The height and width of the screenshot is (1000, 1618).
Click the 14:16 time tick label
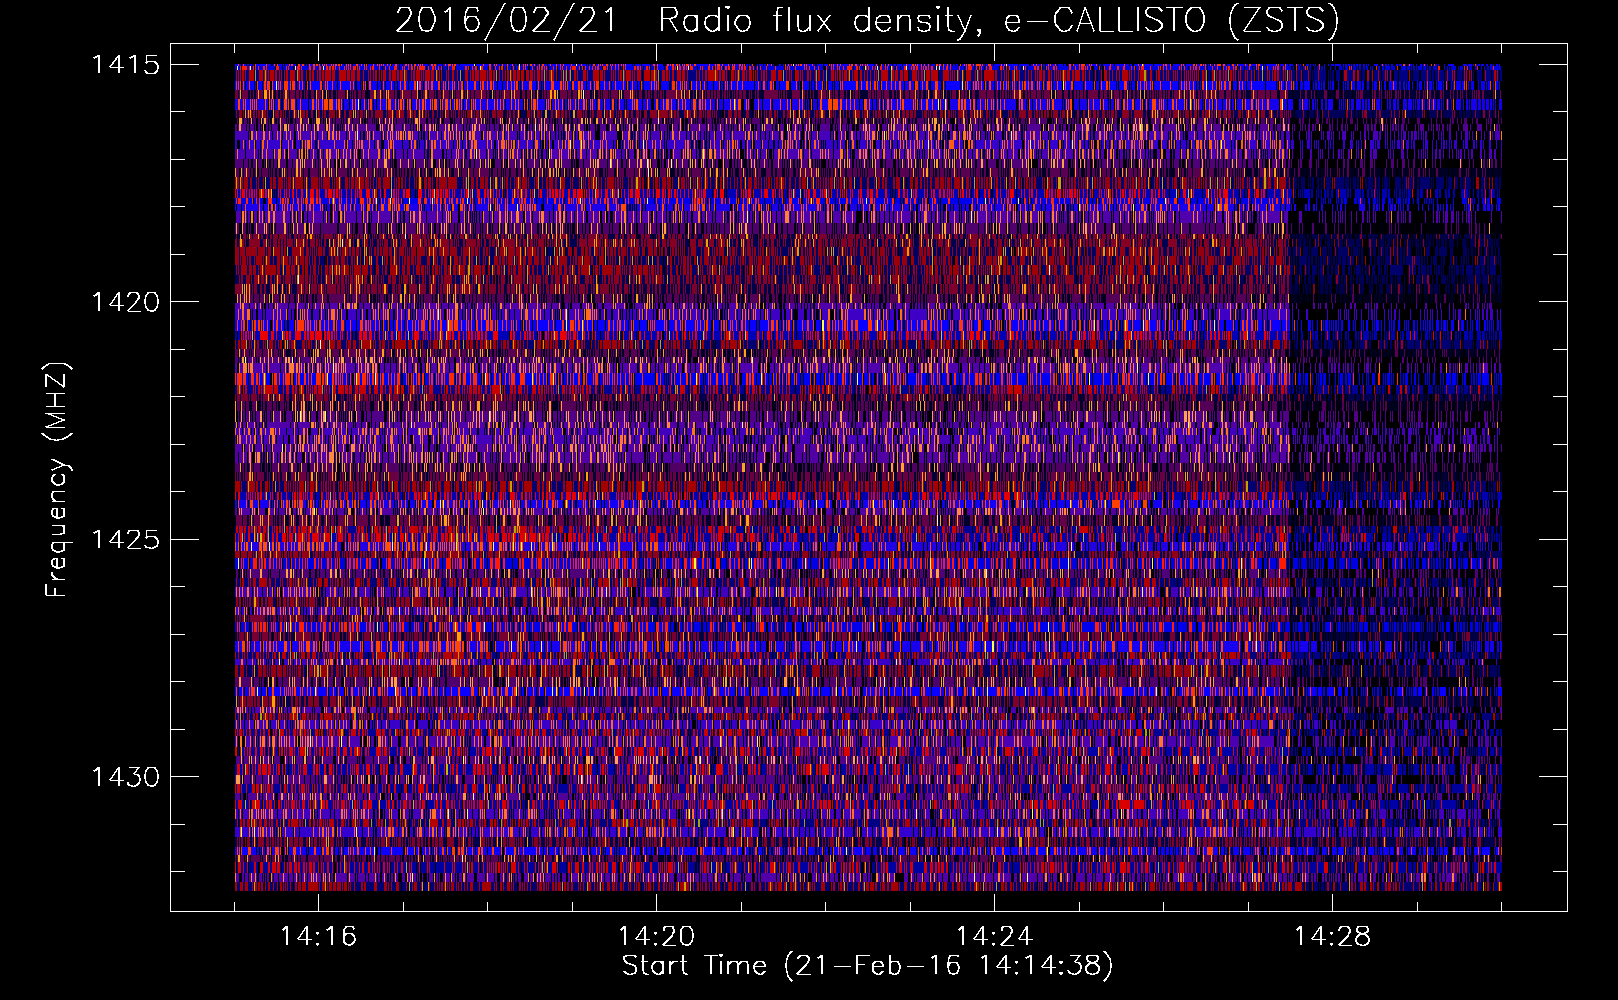pos(318,937)
